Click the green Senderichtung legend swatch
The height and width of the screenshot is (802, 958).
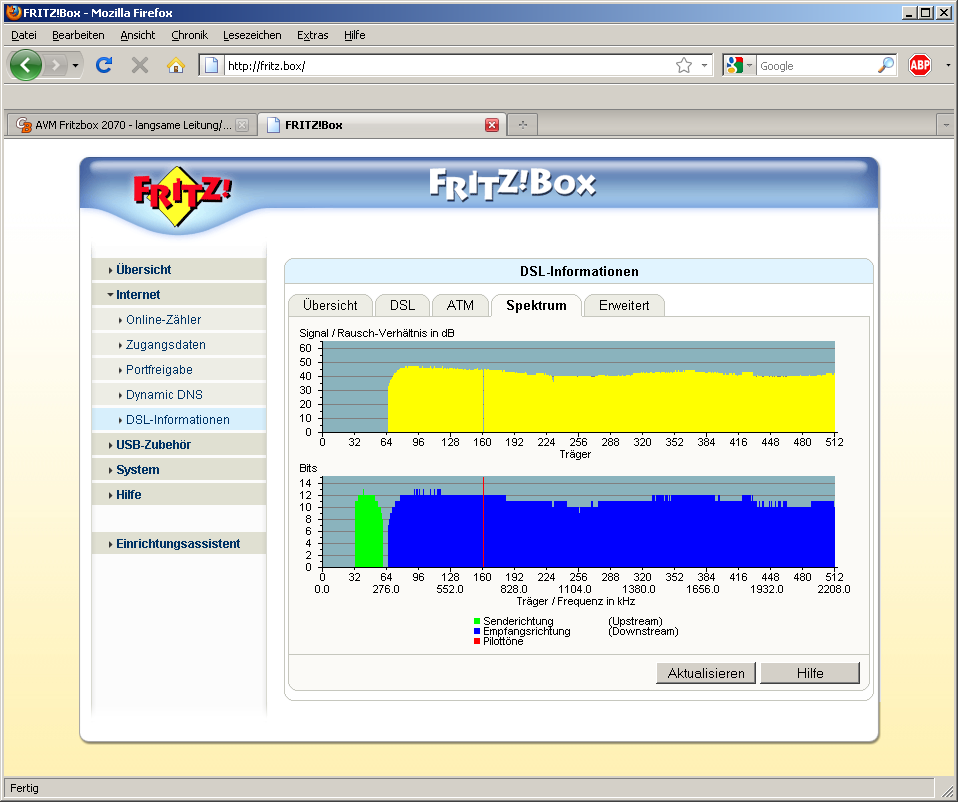[x=477, y=621]
